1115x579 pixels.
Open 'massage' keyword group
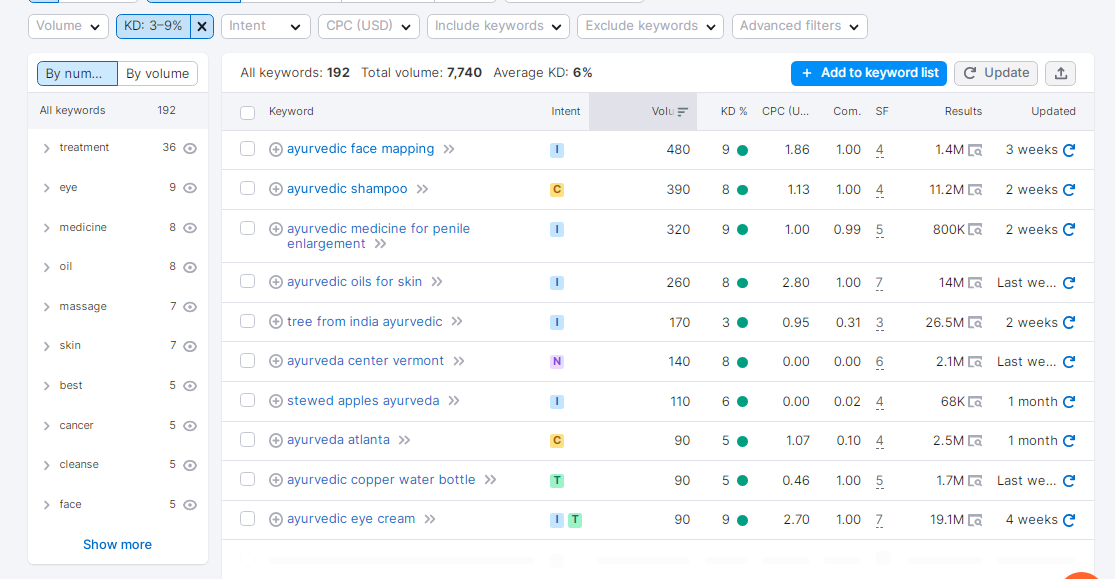click(x=83, y=307)
